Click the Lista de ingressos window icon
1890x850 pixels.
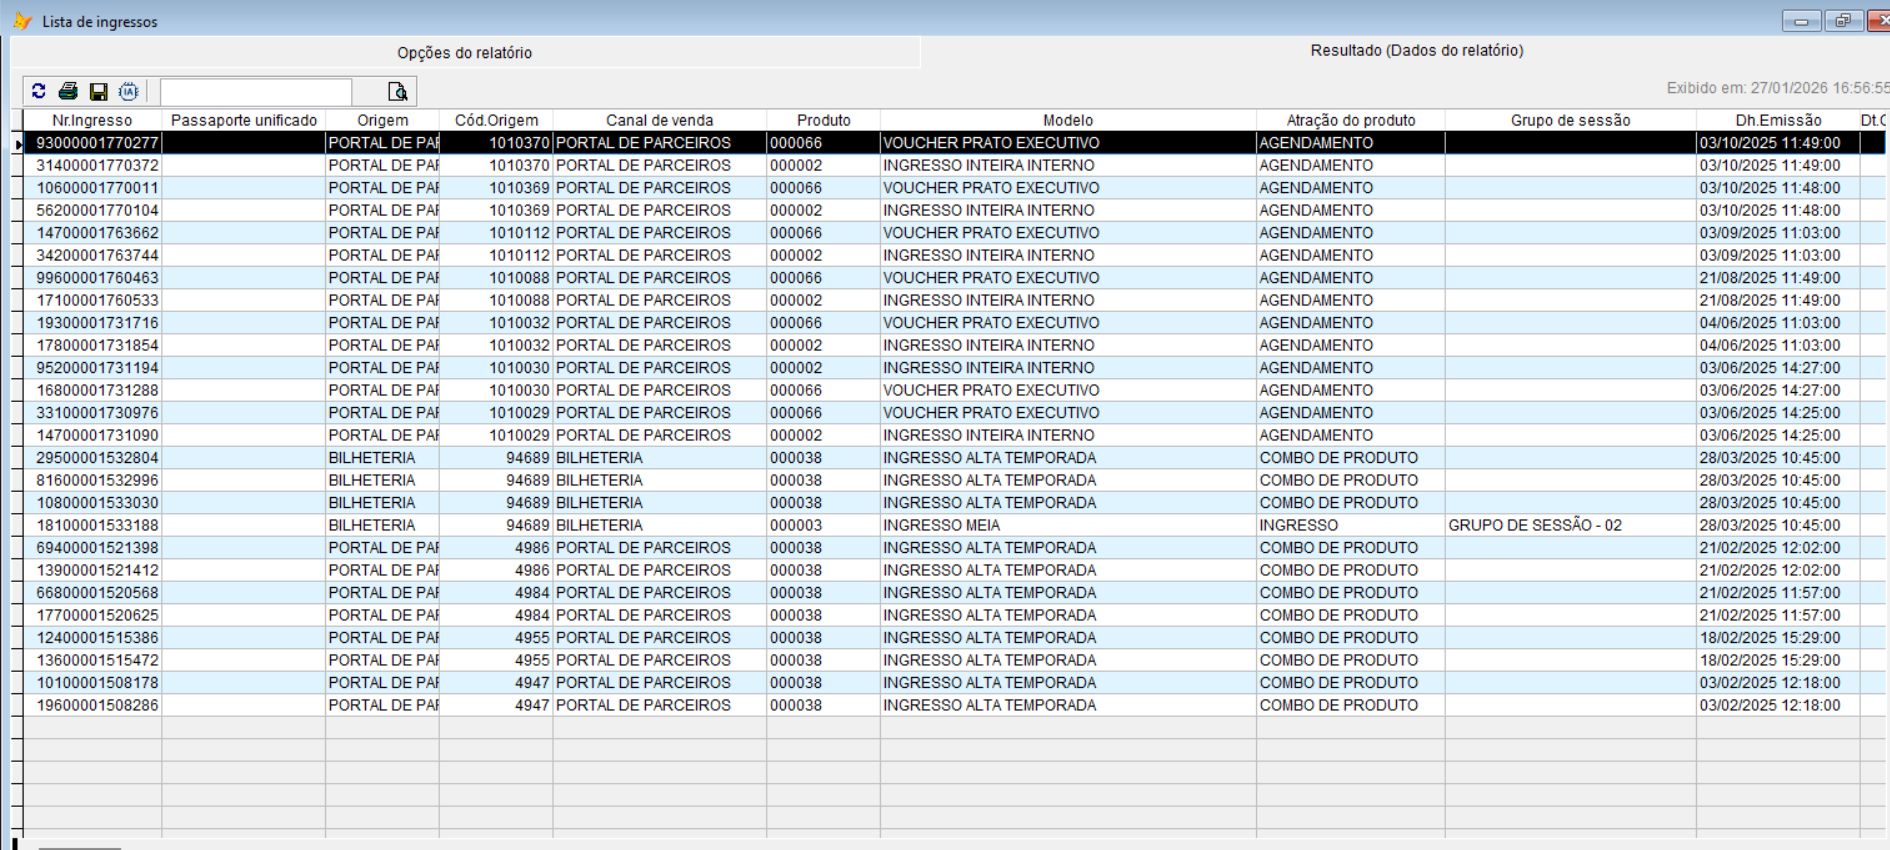[x=22, y=21]
